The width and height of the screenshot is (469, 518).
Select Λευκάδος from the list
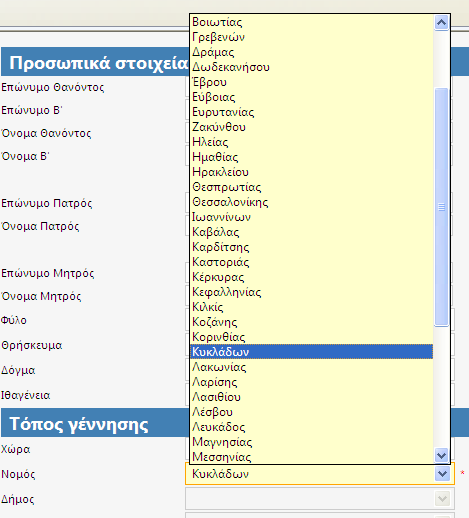click(312, 427)
